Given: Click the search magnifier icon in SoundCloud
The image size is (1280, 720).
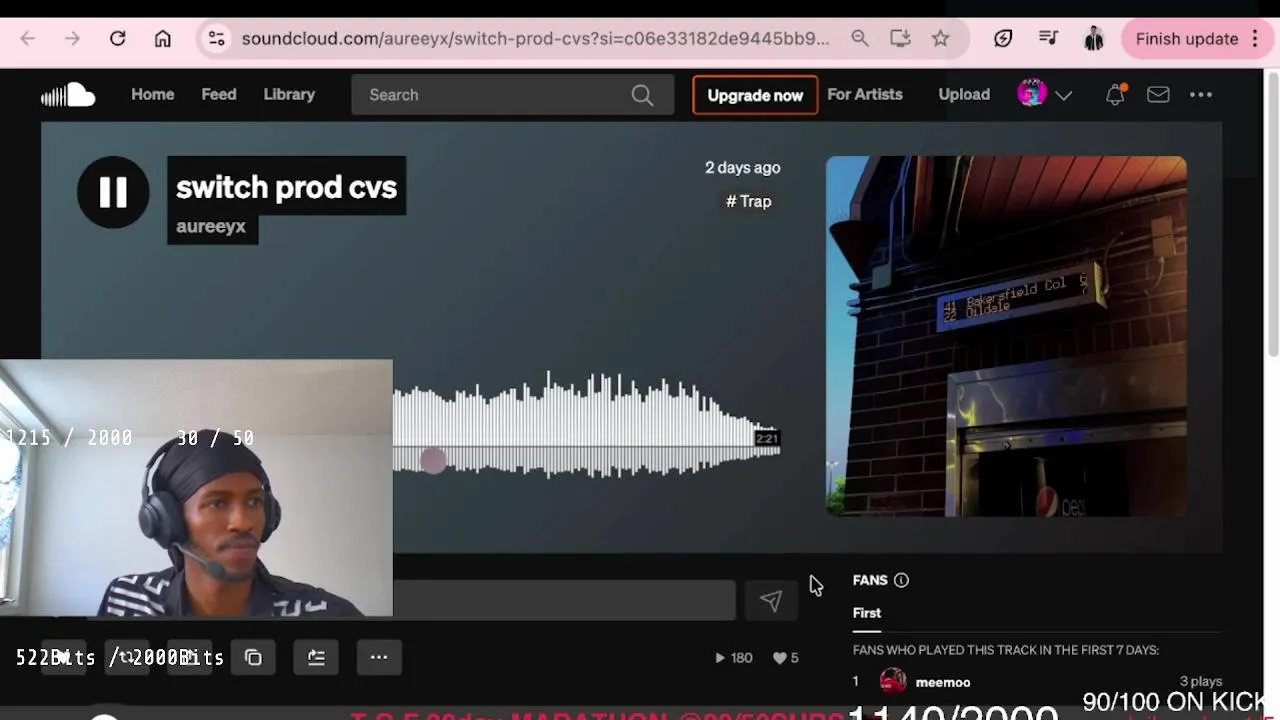Looking at the screenshot, I should 642,95.
